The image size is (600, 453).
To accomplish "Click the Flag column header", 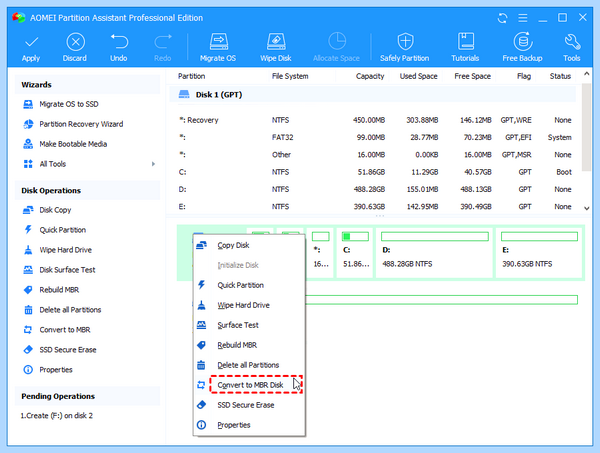I will 524,76.
